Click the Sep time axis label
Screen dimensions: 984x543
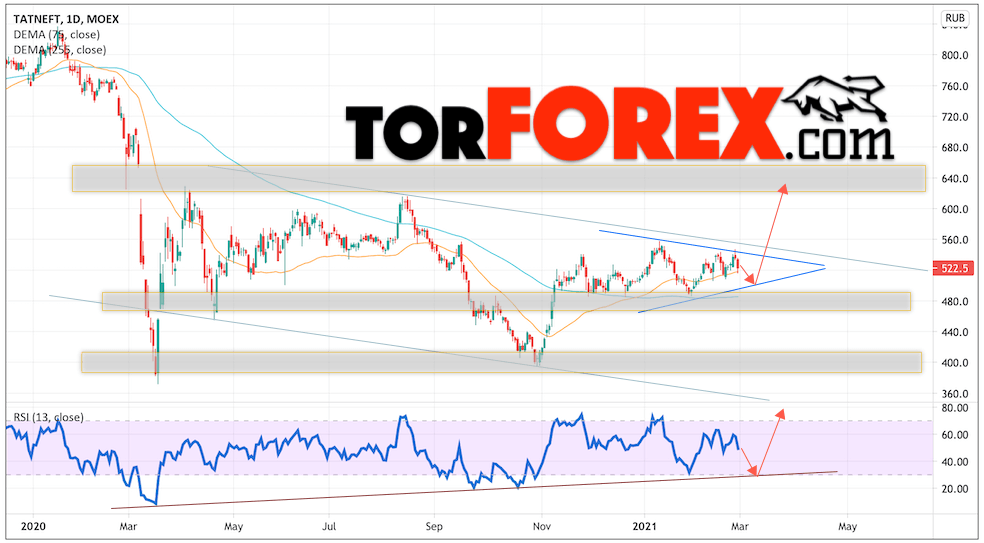coord(433,526)
